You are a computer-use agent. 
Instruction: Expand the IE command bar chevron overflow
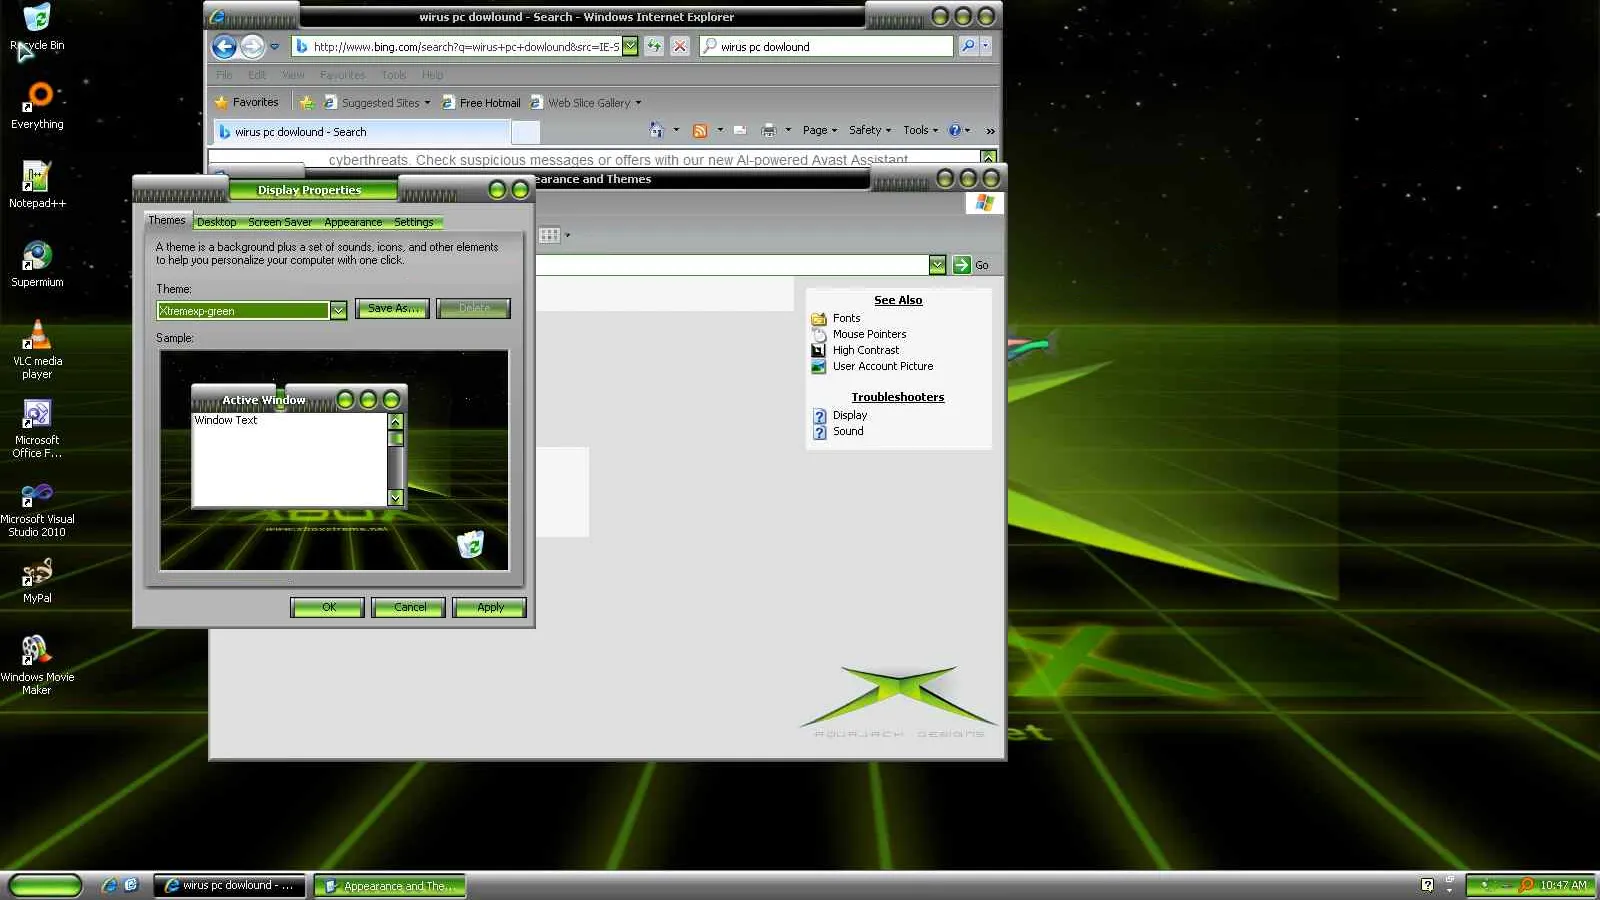point(990,131)
